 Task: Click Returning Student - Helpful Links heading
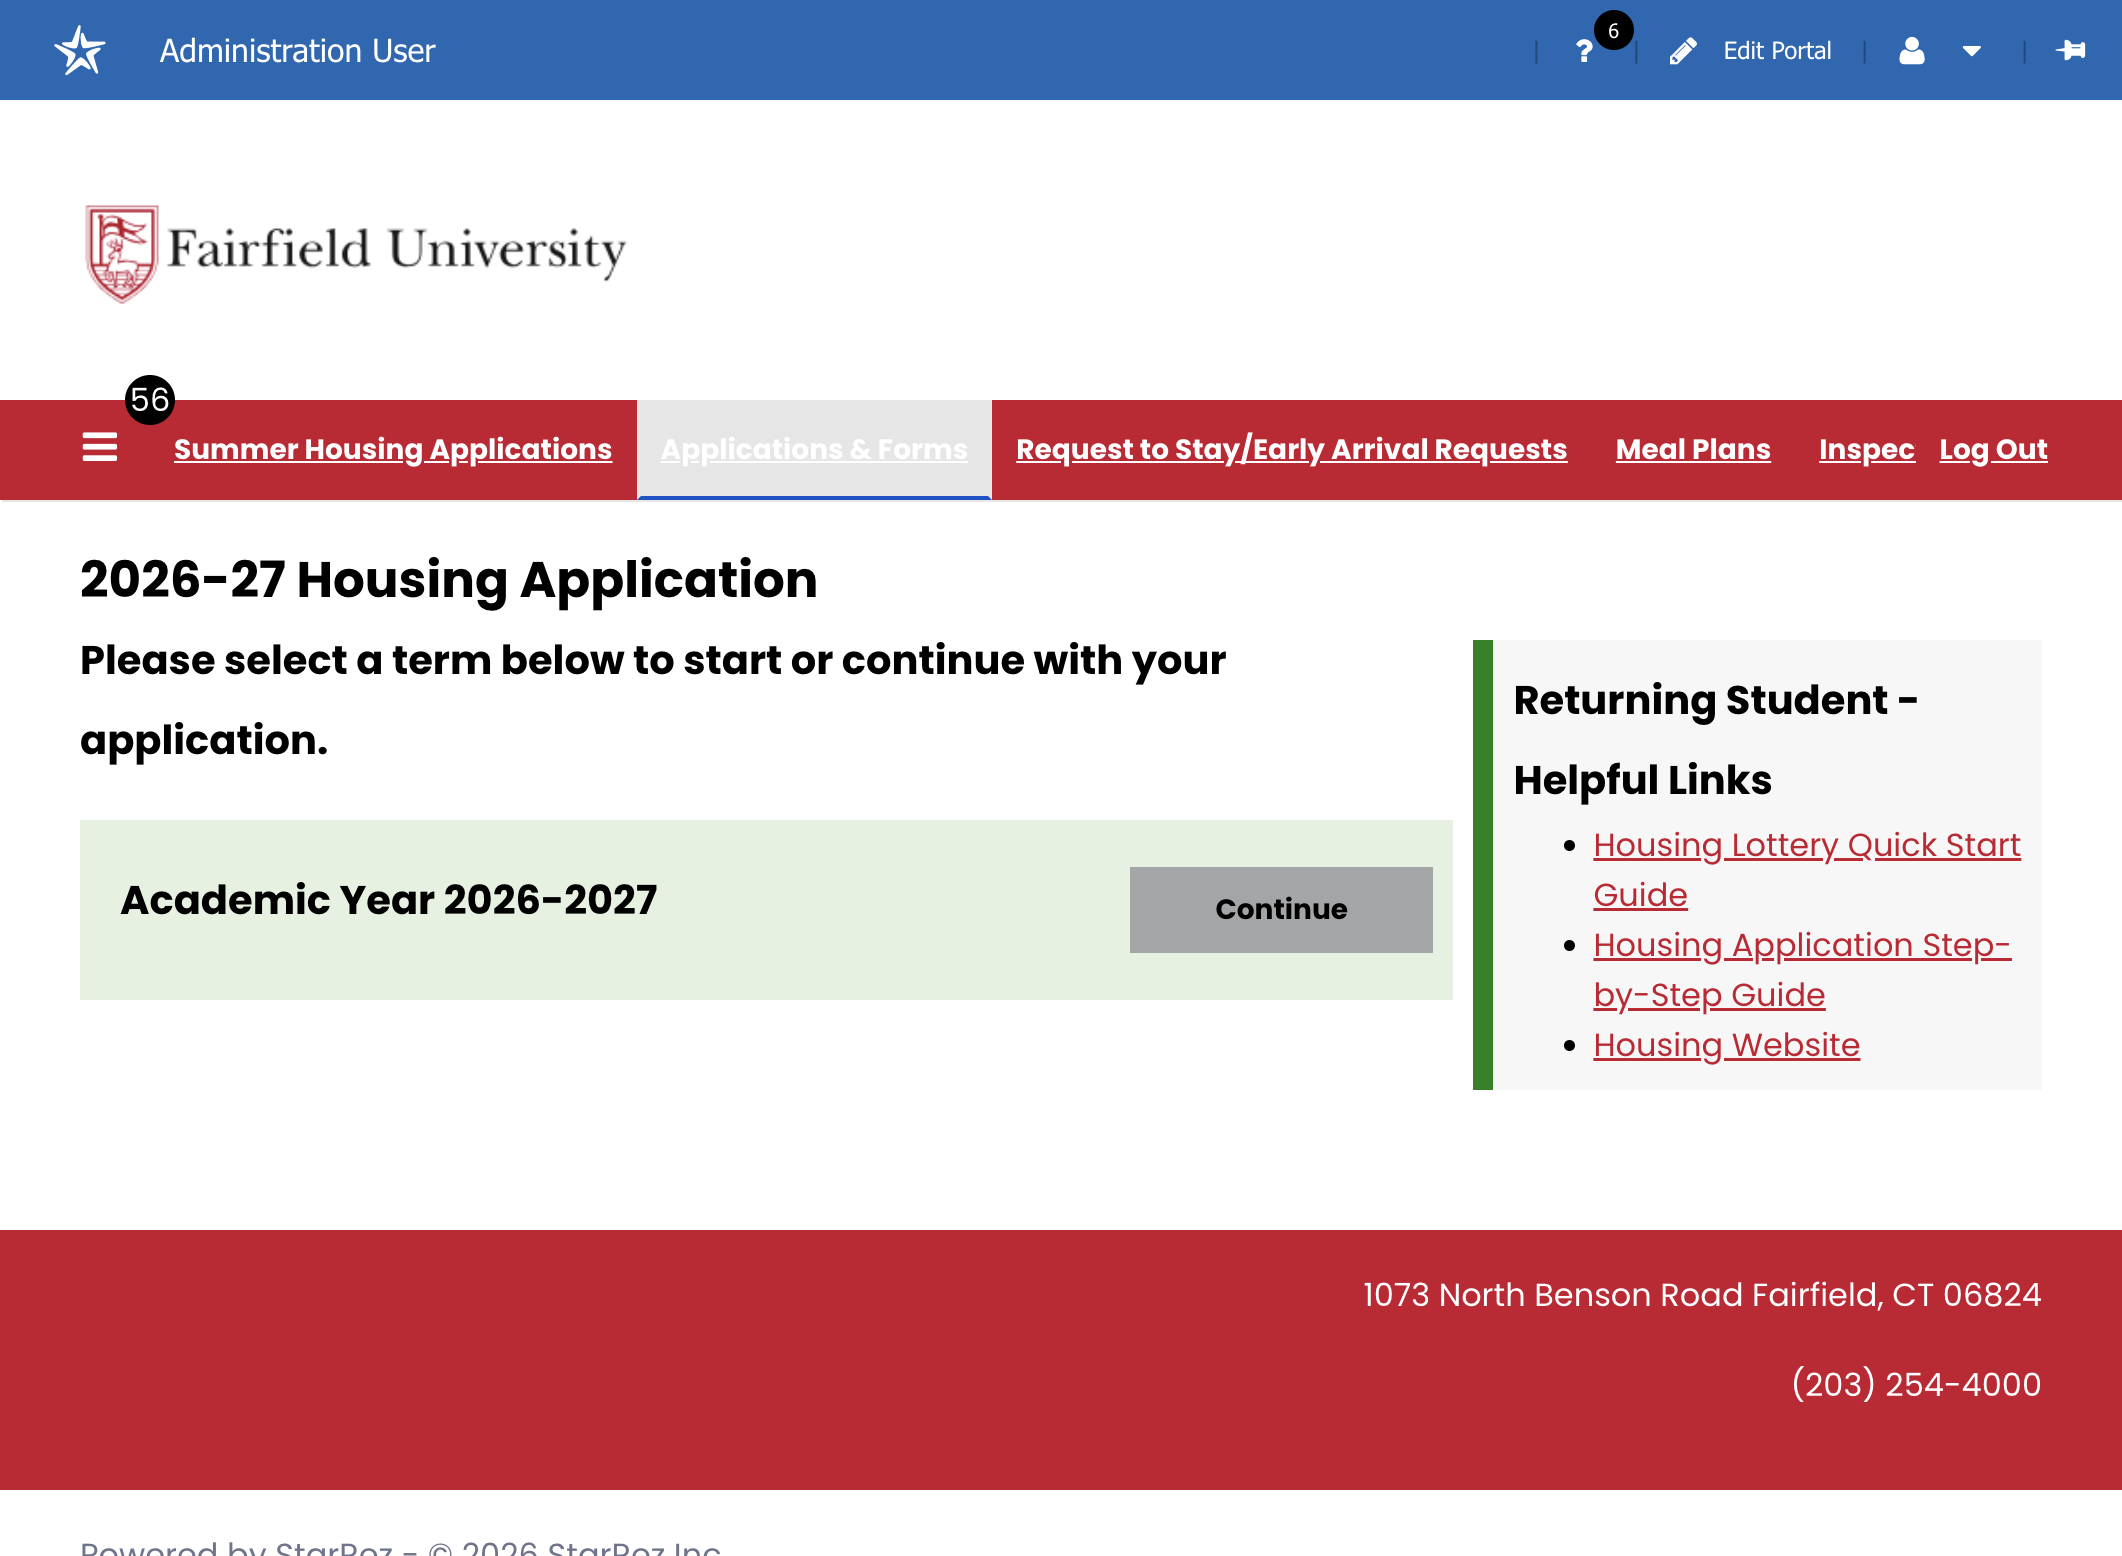(x=1716, y=740)
